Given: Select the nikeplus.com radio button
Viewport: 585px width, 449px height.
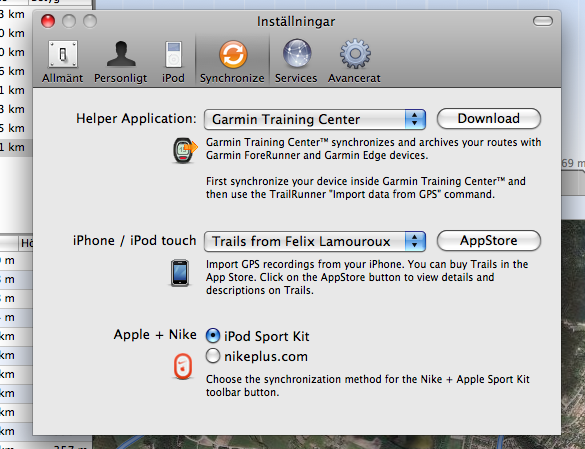Looking at the screenshot, I should (213, 356).
